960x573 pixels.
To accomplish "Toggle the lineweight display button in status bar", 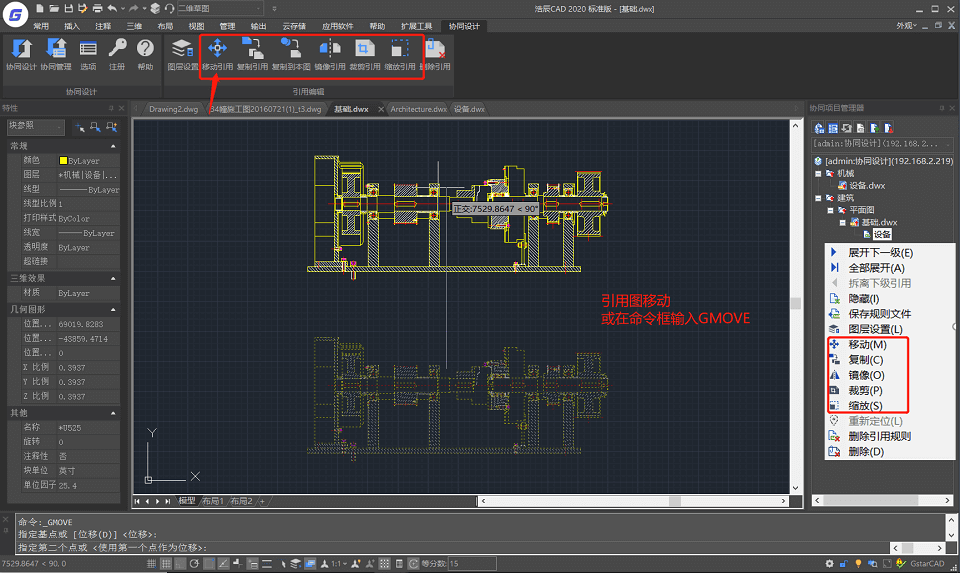I will [267, 564].
